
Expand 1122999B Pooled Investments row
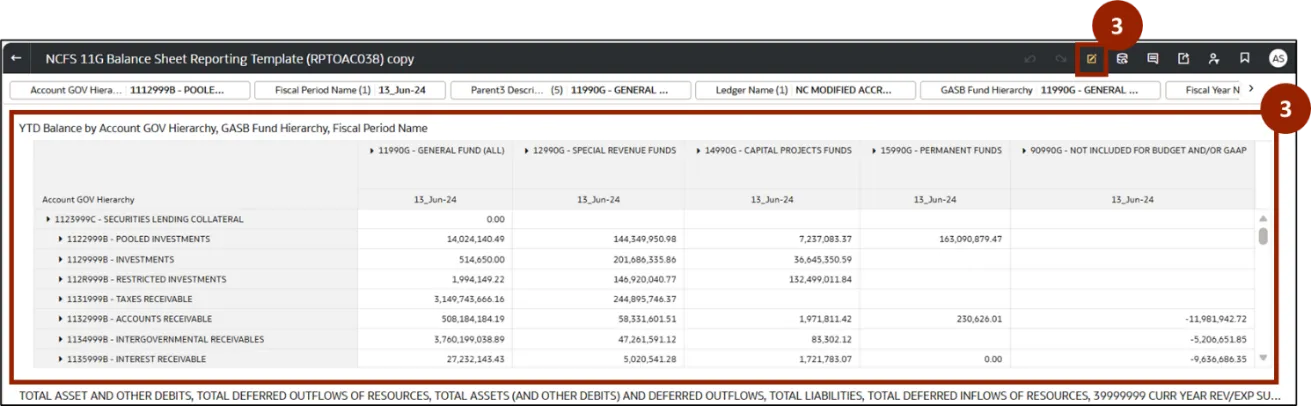61,239
